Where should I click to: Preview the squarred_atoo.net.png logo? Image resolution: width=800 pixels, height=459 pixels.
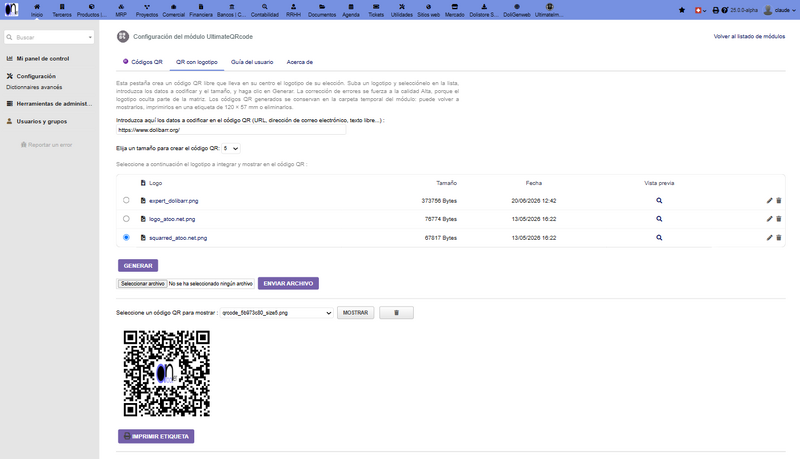tap(659, 238)
